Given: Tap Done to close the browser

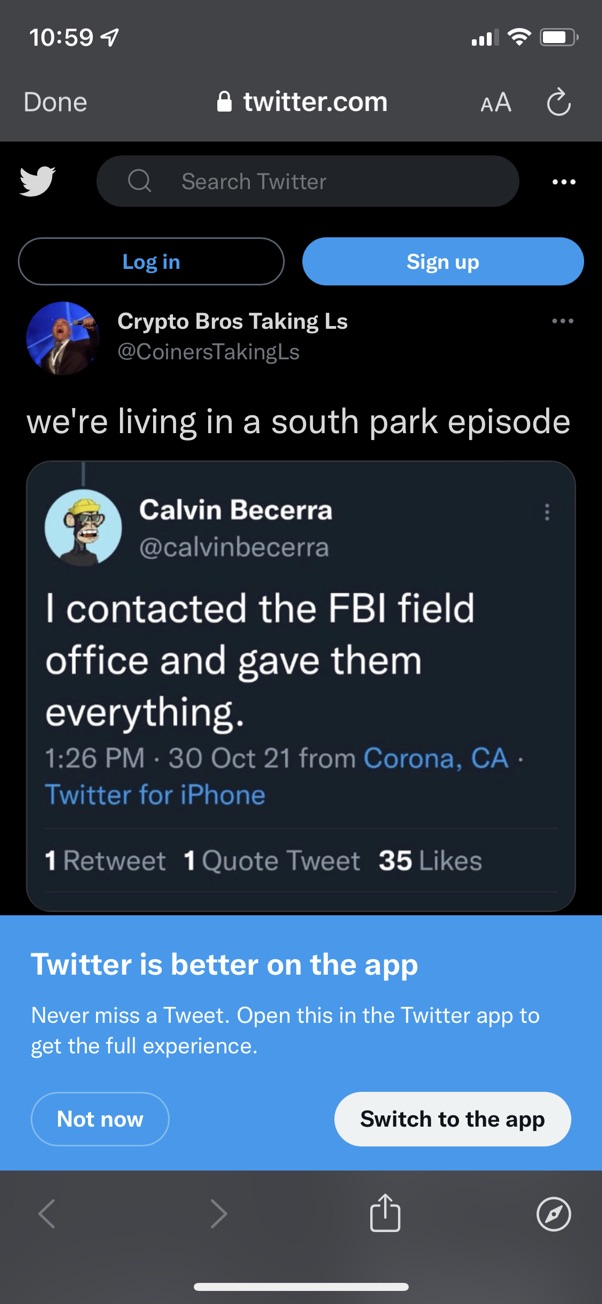Looking at the screenshot, I should point(55,102).
